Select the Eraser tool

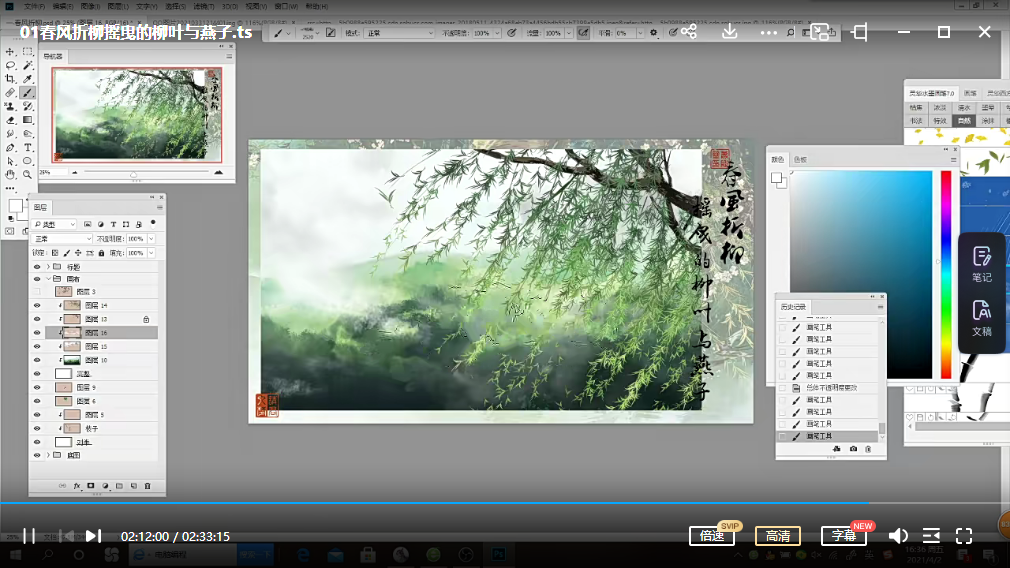[10, 120]
